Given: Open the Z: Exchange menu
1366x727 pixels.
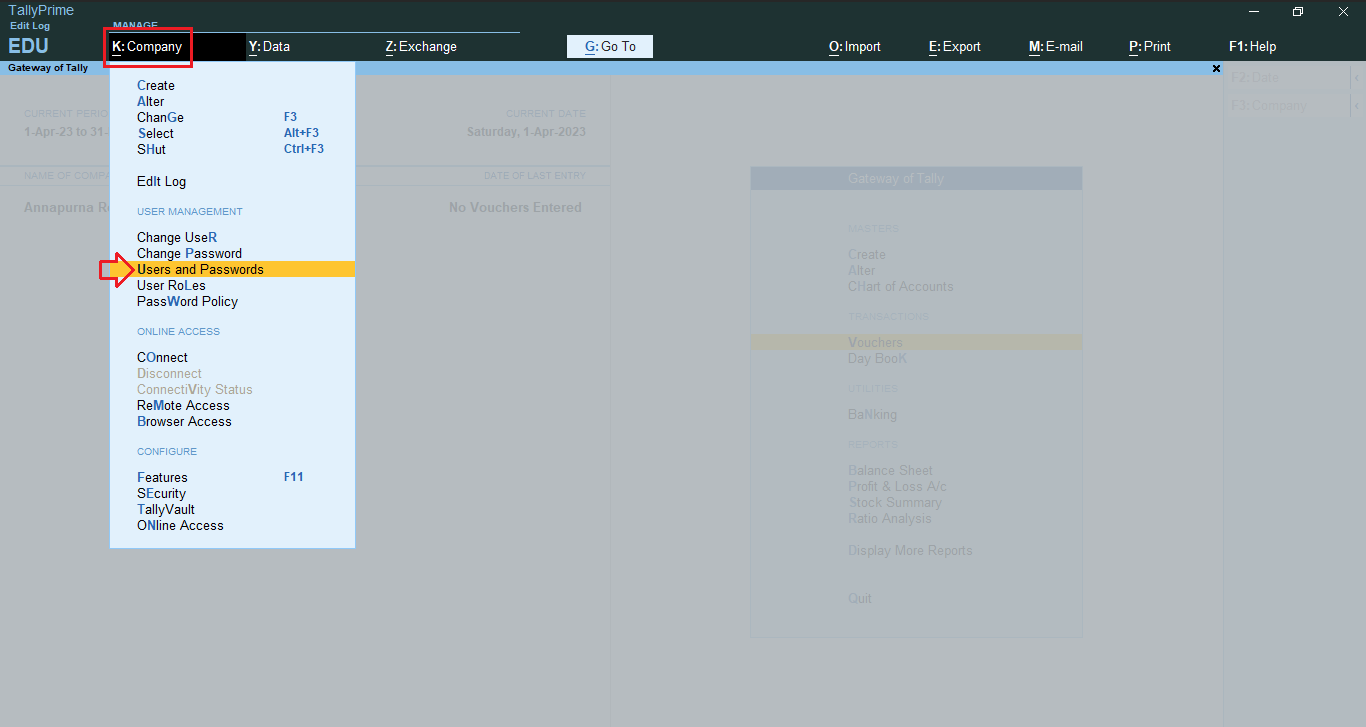Looking at the screenshot, I should (x=421, y=46).
